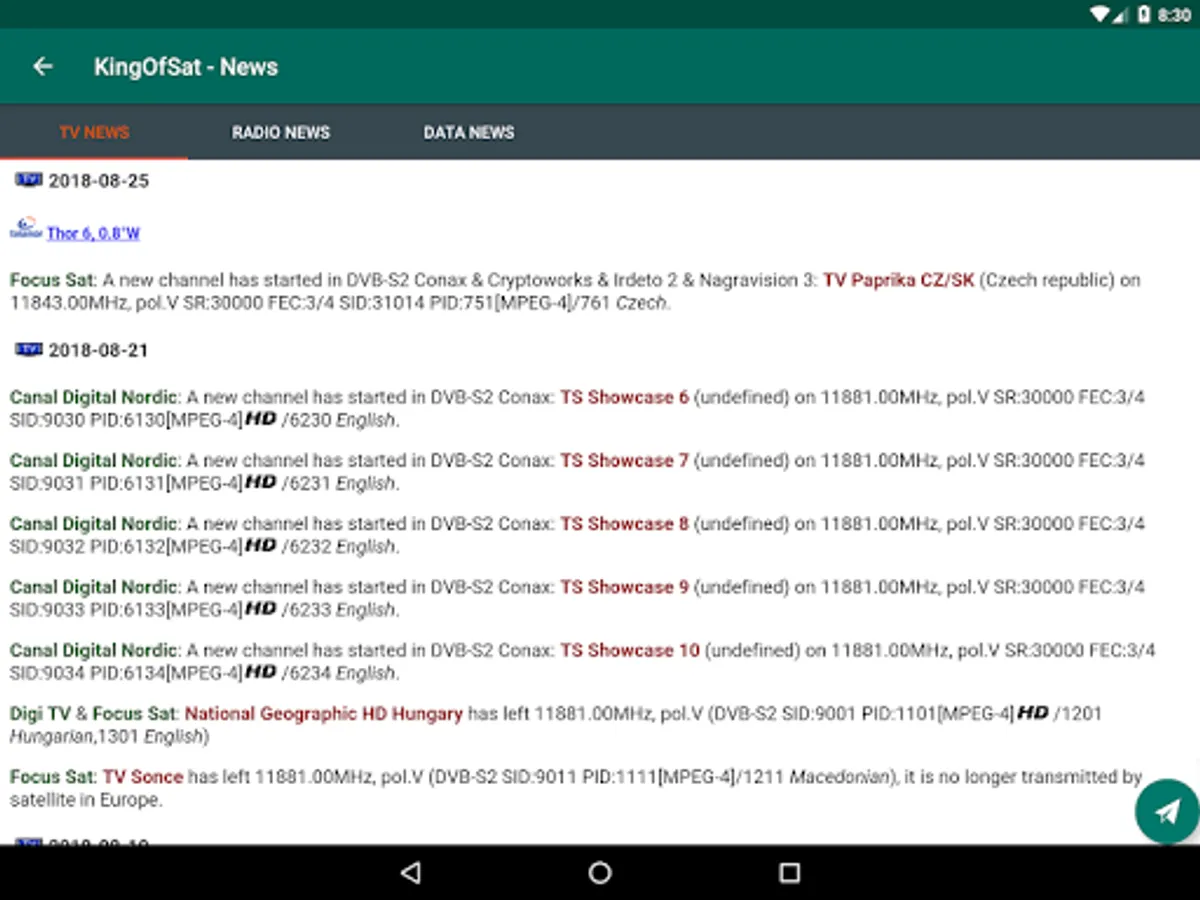The image size is (1200, 900).
Task: Open National Geographic HD Hungary link
Action: coord(324,714)
